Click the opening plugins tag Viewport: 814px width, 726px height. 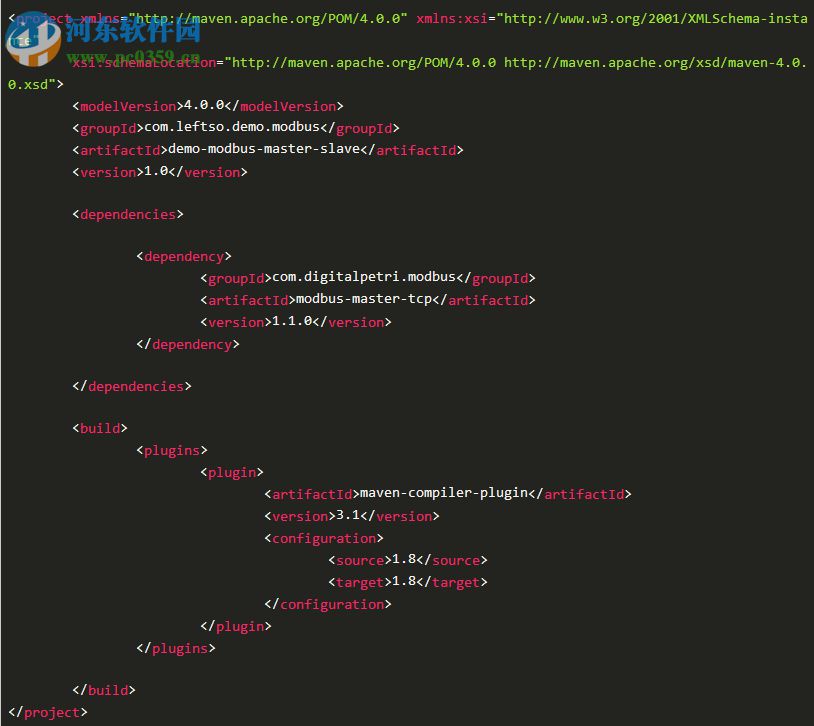click(x=172, y=450)
